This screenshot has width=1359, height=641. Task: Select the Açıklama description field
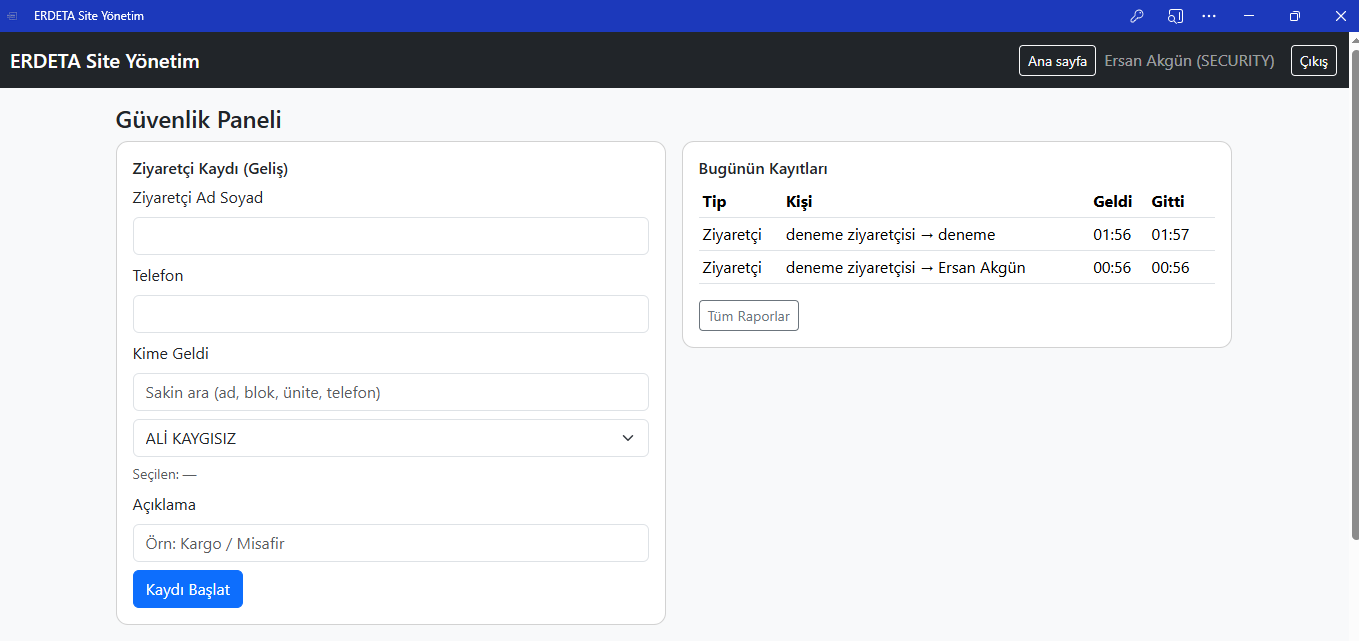pos(390,543)
